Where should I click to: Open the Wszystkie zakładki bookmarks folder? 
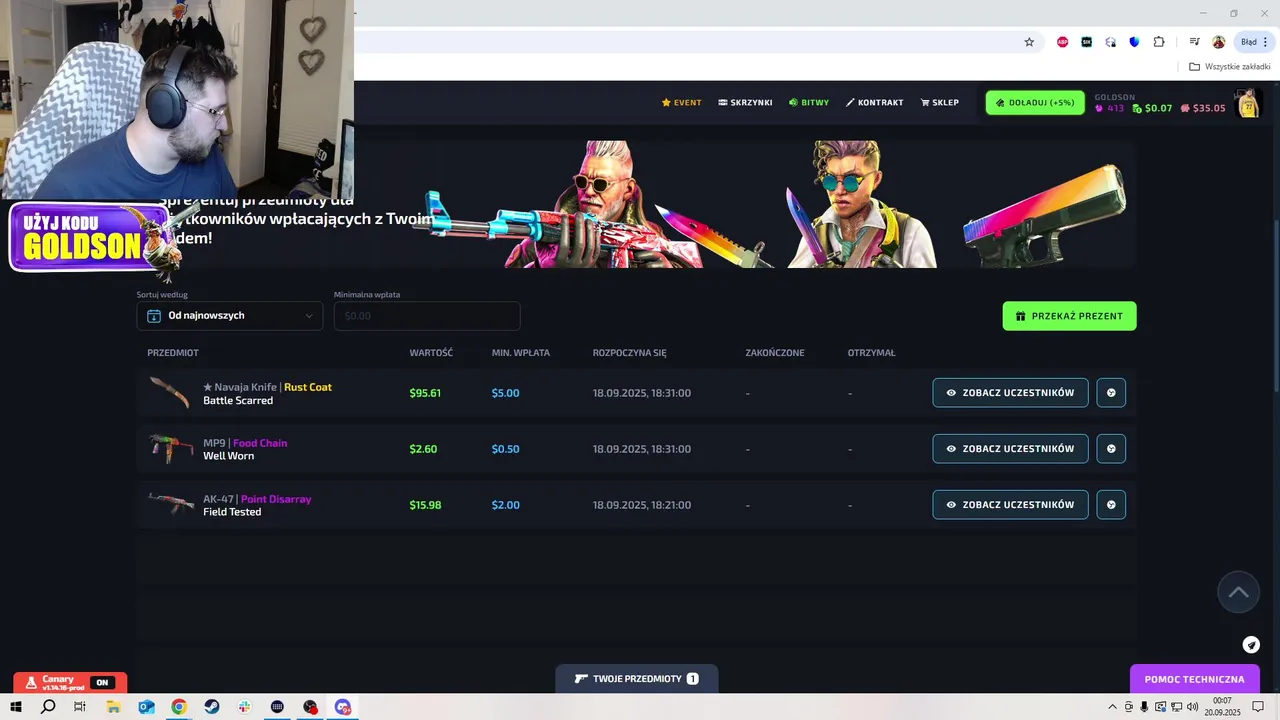[x=1229, y=67]
